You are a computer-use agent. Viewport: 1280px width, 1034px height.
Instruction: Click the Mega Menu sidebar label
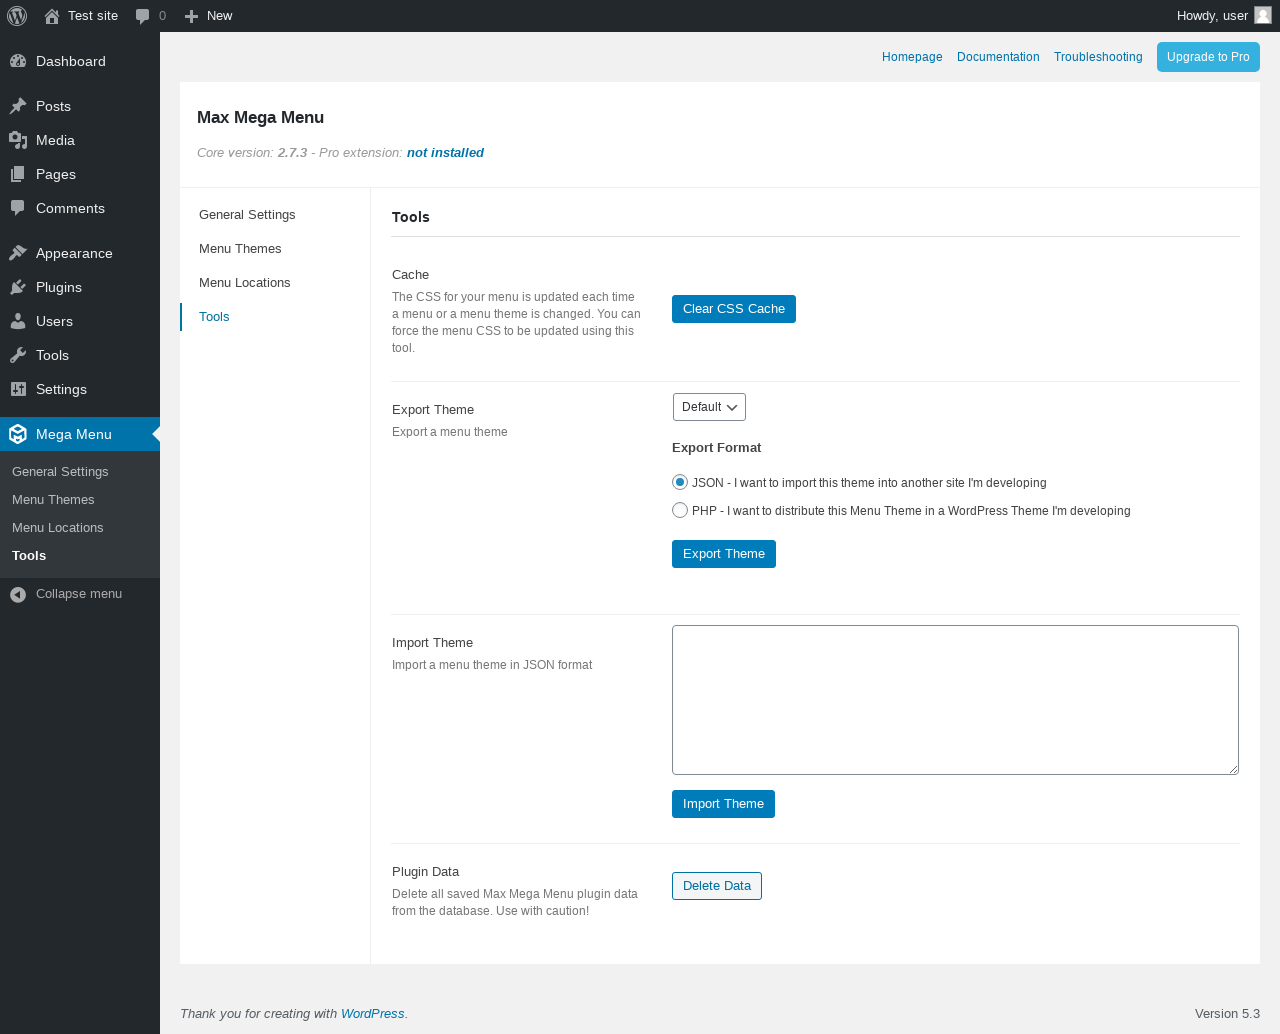[x=74, y=434]
